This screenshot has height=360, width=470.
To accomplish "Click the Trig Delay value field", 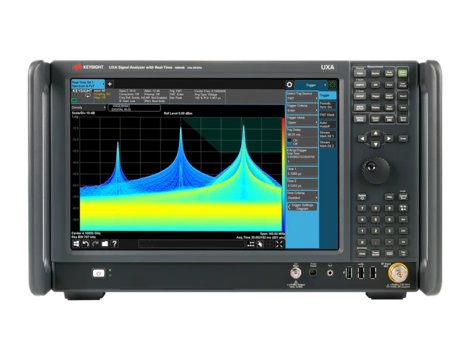I will point(302,134).
